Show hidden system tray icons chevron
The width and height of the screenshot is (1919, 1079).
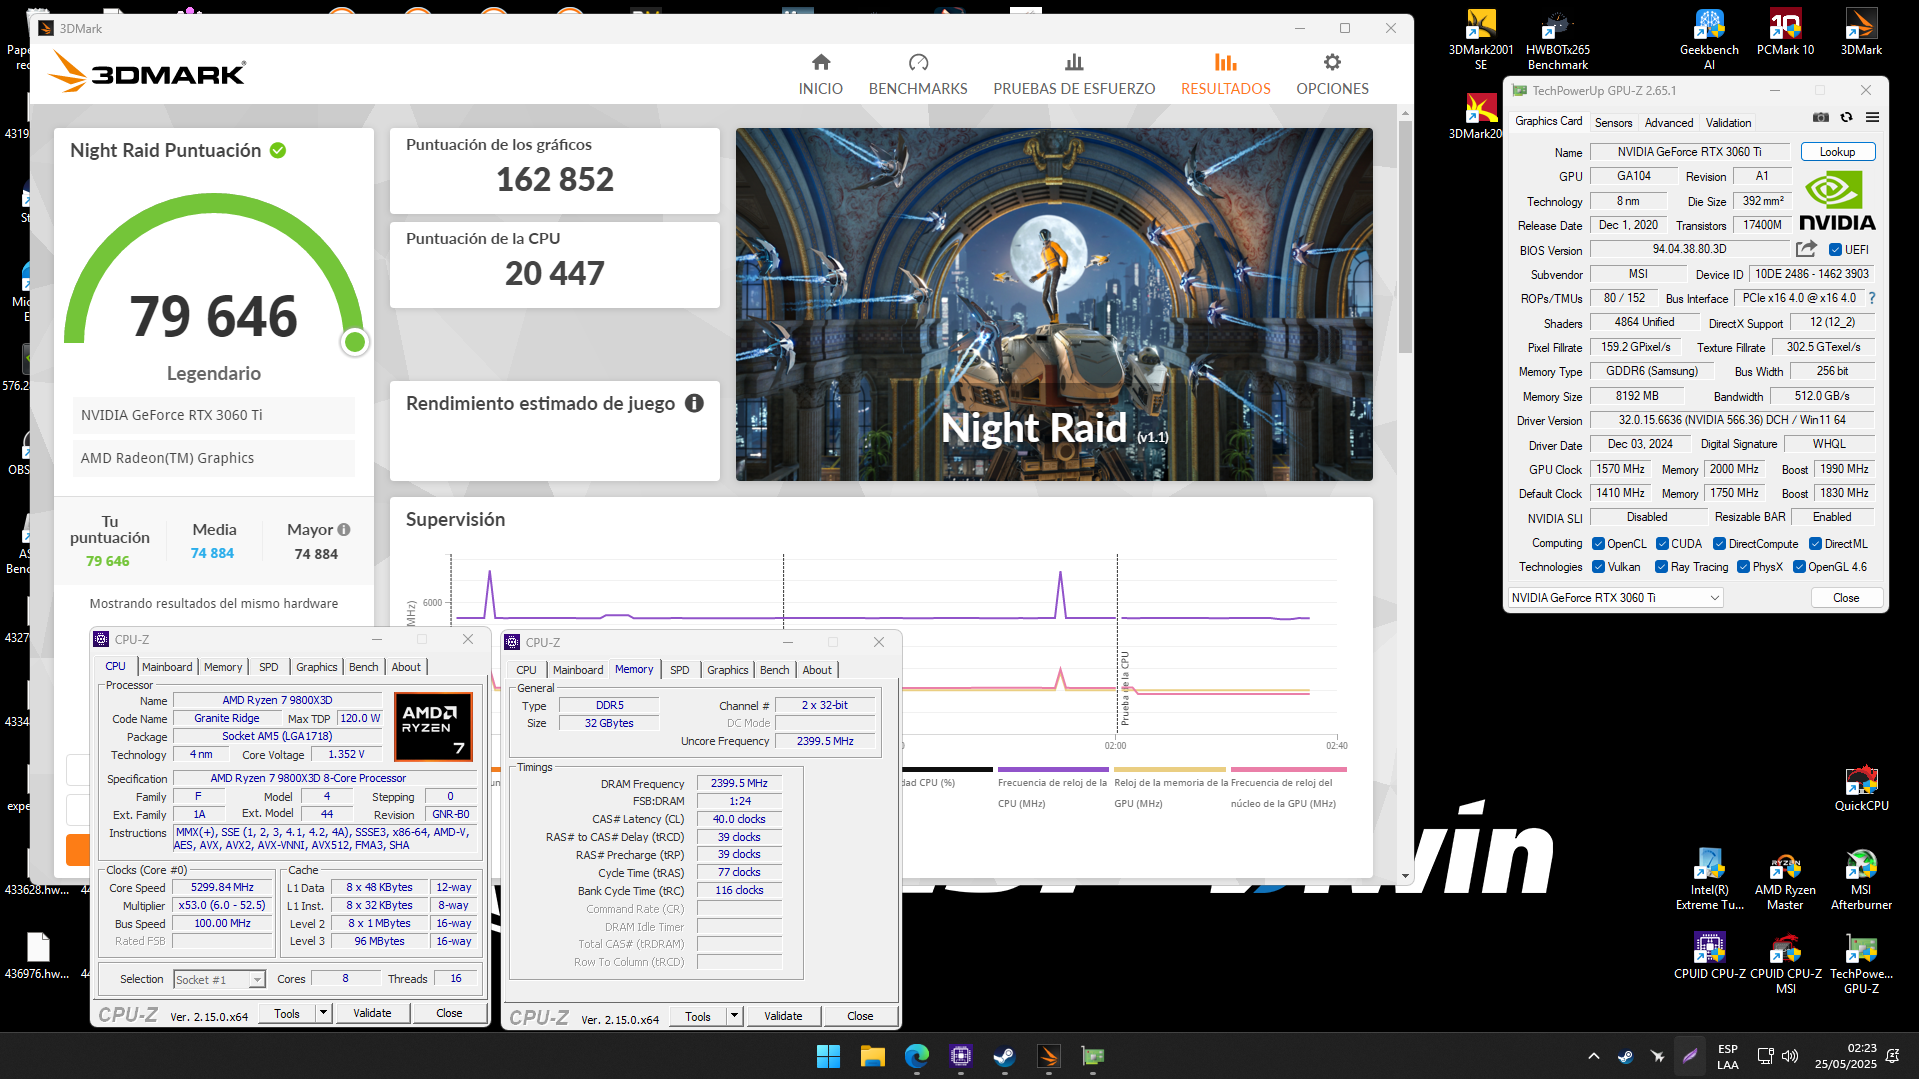click(1593, 1056)
